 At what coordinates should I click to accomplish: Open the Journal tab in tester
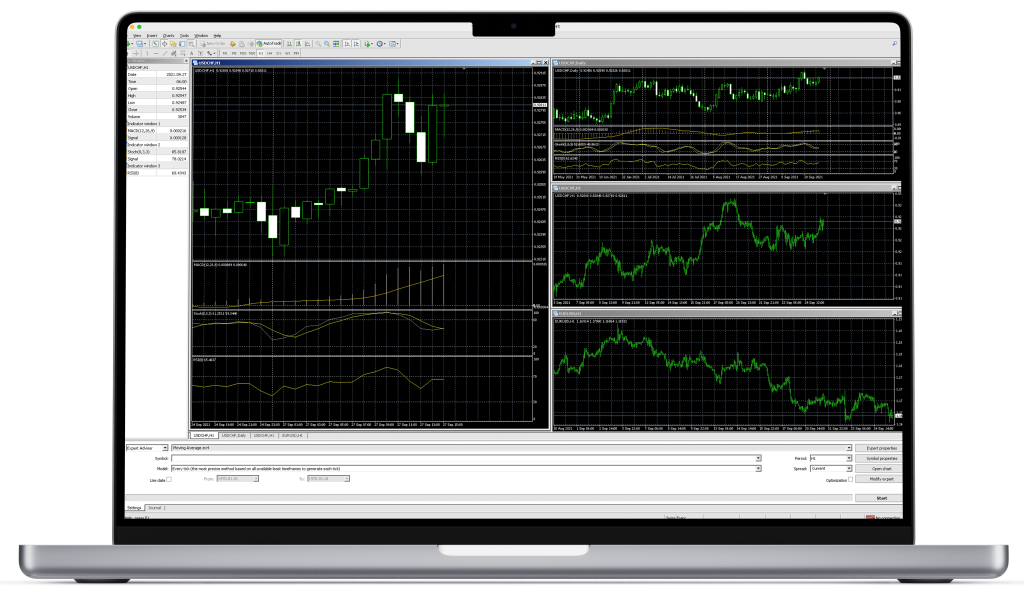pyautogui.click(x=155, y=508)
